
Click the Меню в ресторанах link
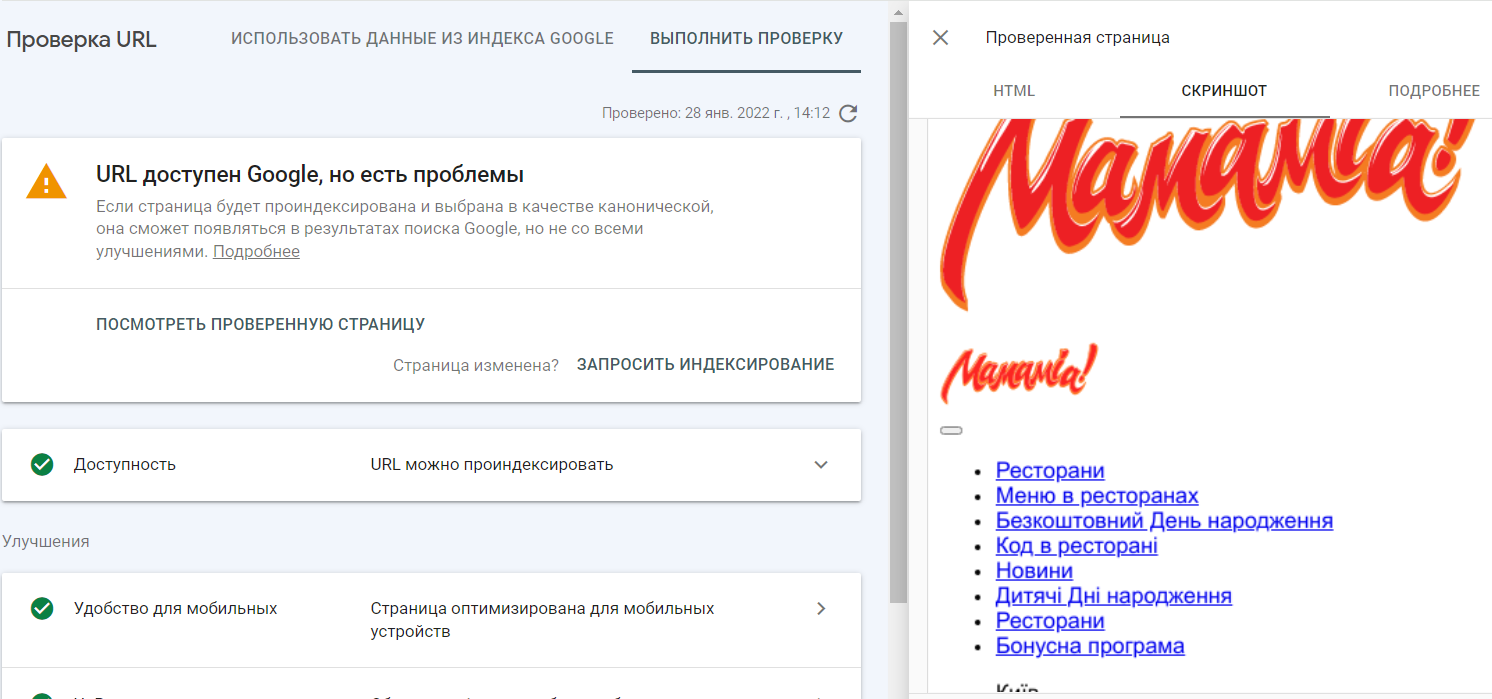[1096, 496]
